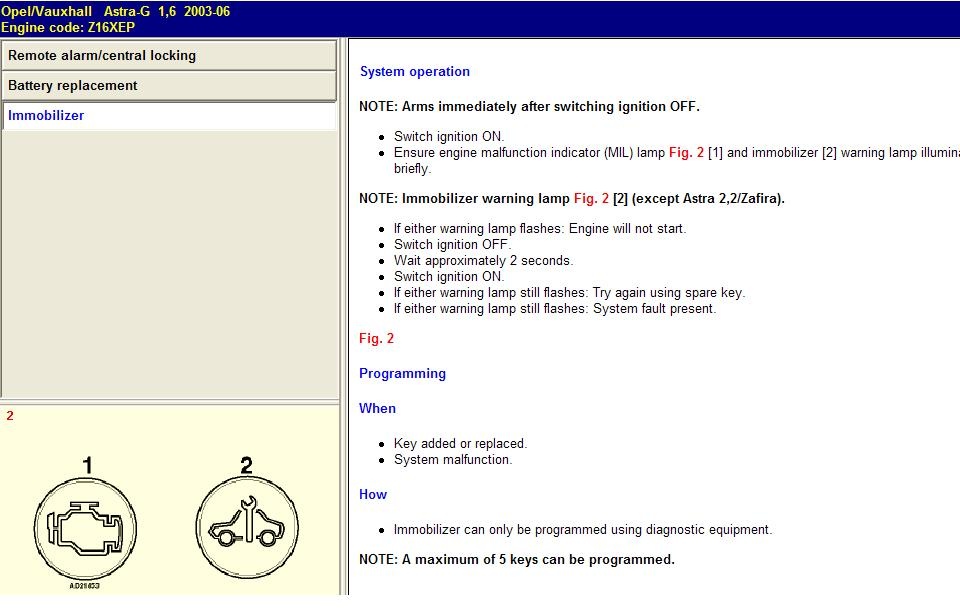
Task: Select the Immobilizer section
Action: (x=169, y=116)
